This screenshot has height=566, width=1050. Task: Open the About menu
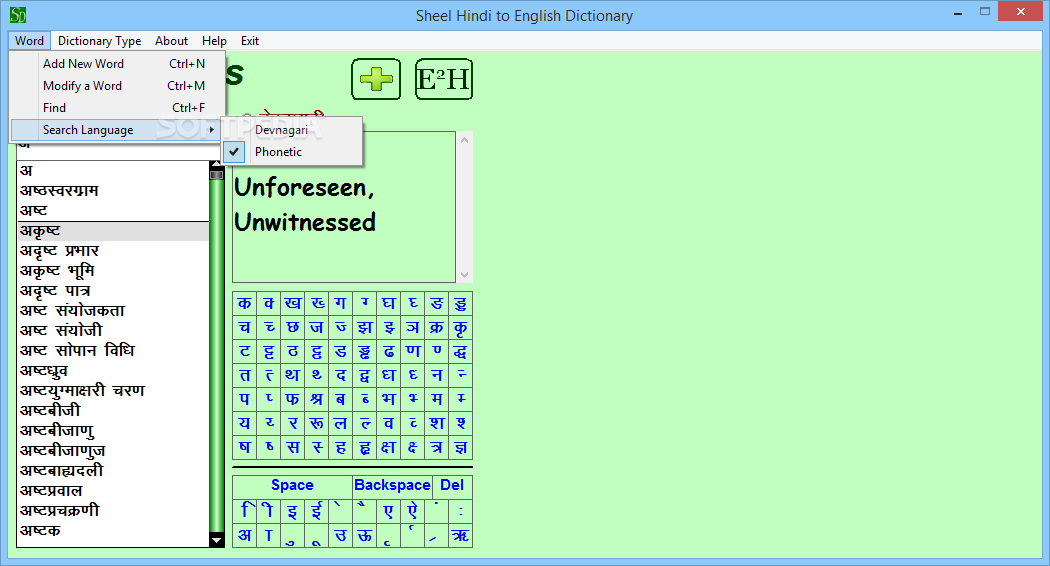click(x=171, y=41)
